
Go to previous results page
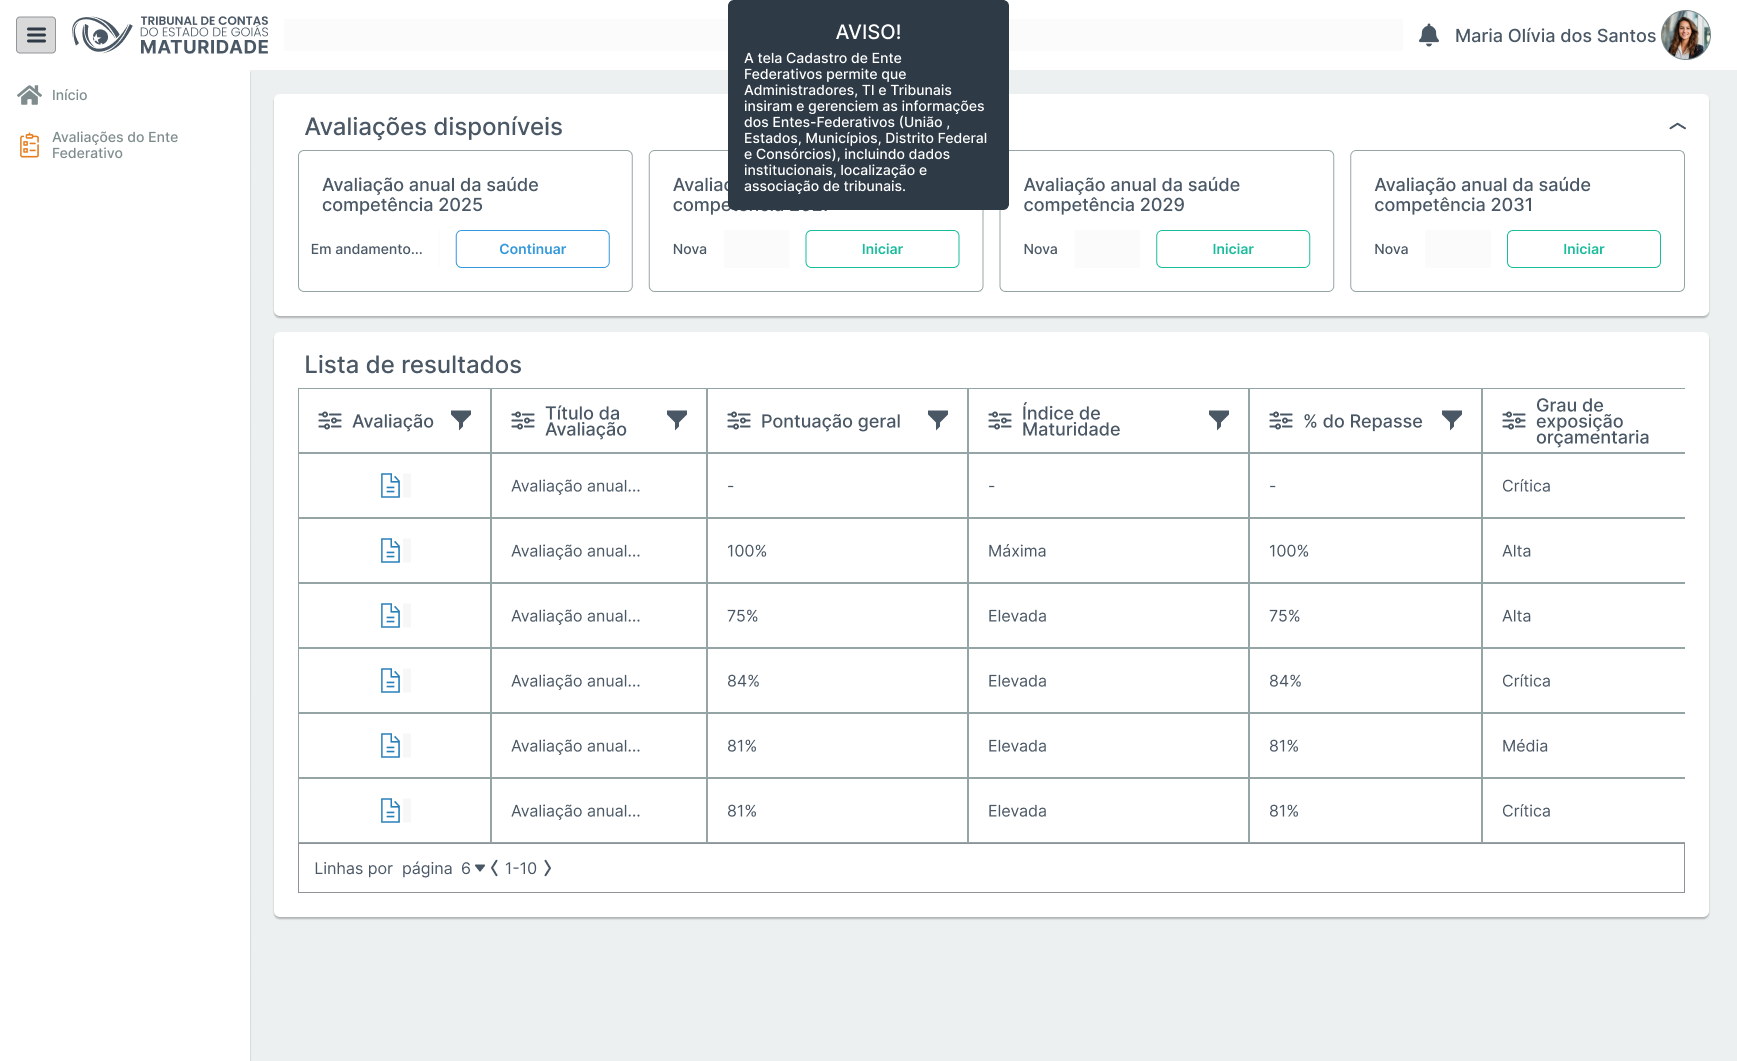pyautogui.click(x=494, y=868)
